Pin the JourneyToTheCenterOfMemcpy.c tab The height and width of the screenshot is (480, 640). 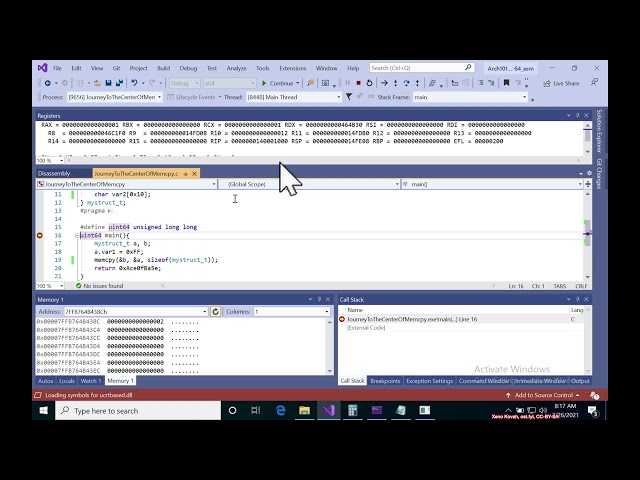[x=185, y=174]
